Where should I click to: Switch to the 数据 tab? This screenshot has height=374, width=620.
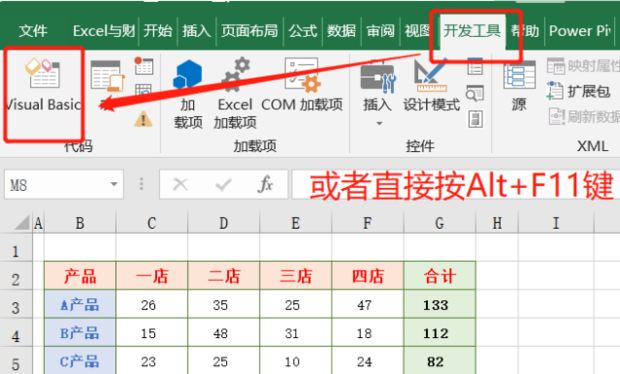click(342, 31)
